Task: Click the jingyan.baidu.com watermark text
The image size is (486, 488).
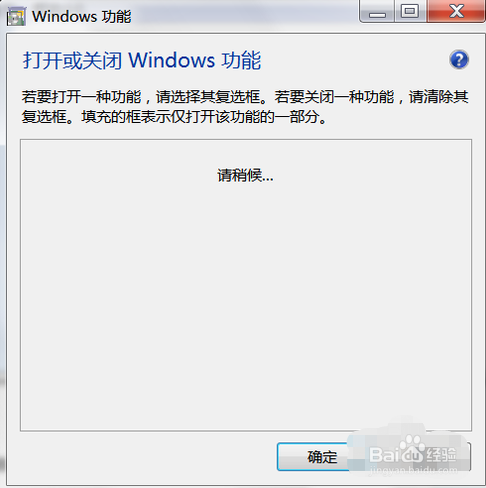Action: point(413,470)
